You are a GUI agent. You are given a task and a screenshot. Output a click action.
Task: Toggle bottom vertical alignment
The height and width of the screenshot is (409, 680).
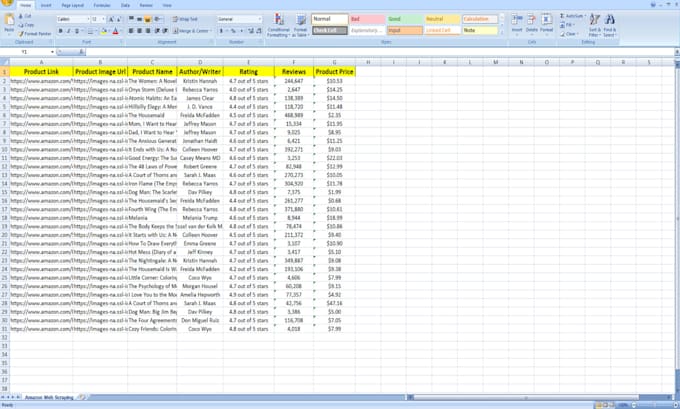(148, 19)
